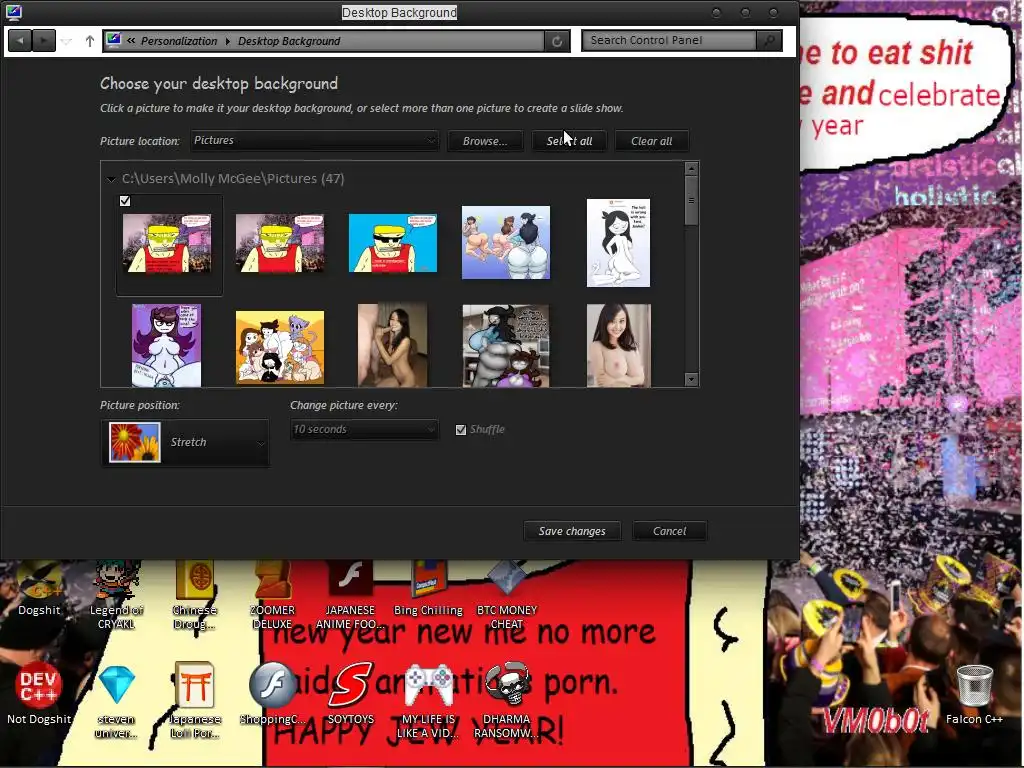Open the Picture location dropdown
This screenshot has height=768, width=1024.
pos(315,140)
